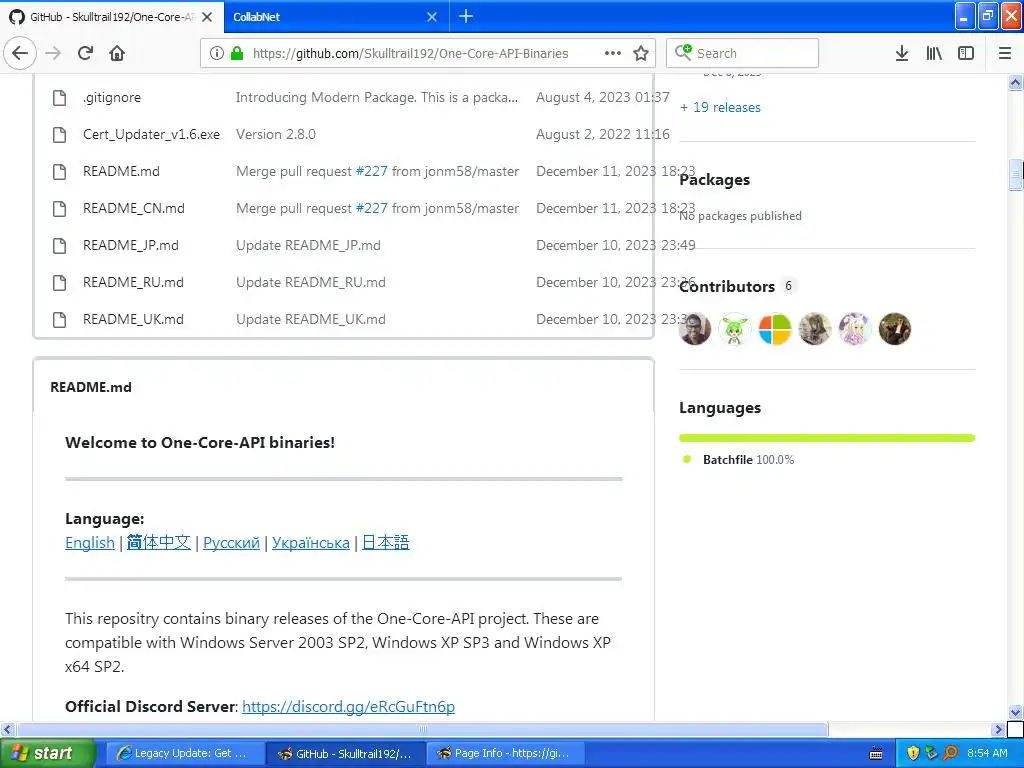
Task: Show site information icon in address bar
Action: tap(216, 53)
